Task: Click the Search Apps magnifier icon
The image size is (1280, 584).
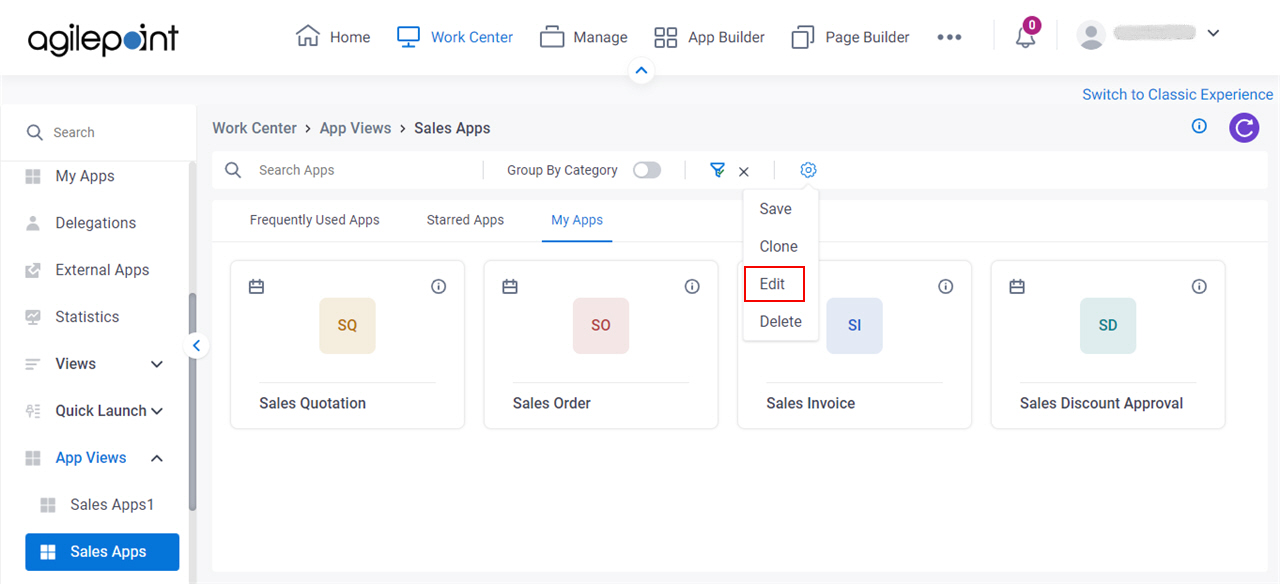Action: 233,170
